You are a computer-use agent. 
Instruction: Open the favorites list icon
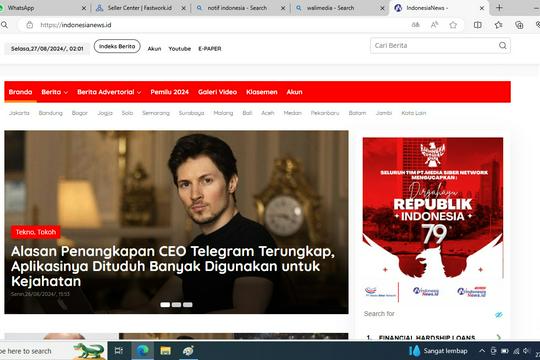[x=498, y=25]
